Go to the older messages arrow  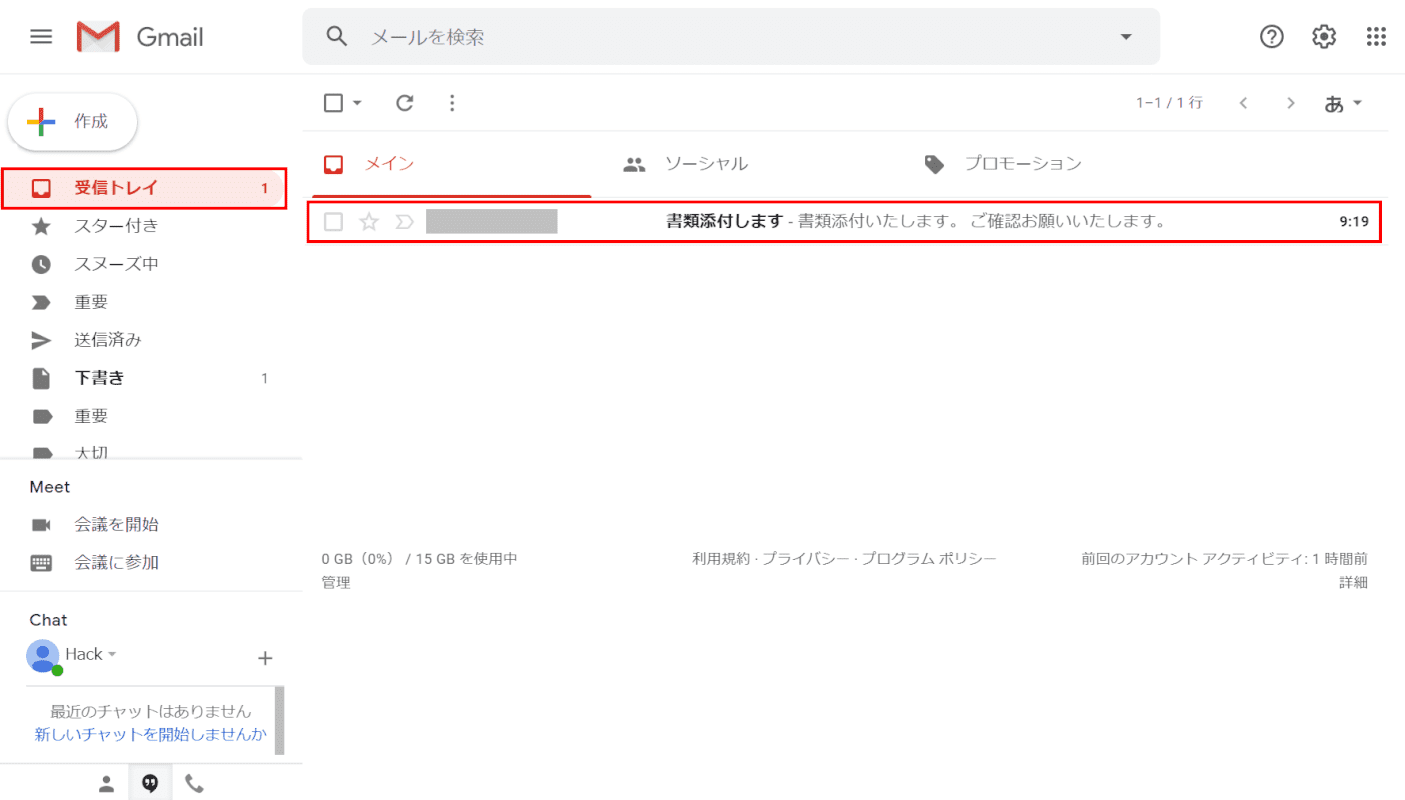click(x=1291, y=102)
